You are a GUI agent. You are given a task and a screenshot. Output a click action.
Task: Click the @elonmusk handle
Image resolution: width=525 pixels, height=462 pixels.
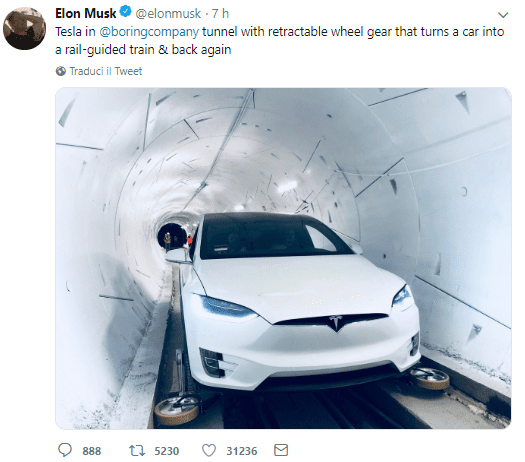(x=168, y=14)
